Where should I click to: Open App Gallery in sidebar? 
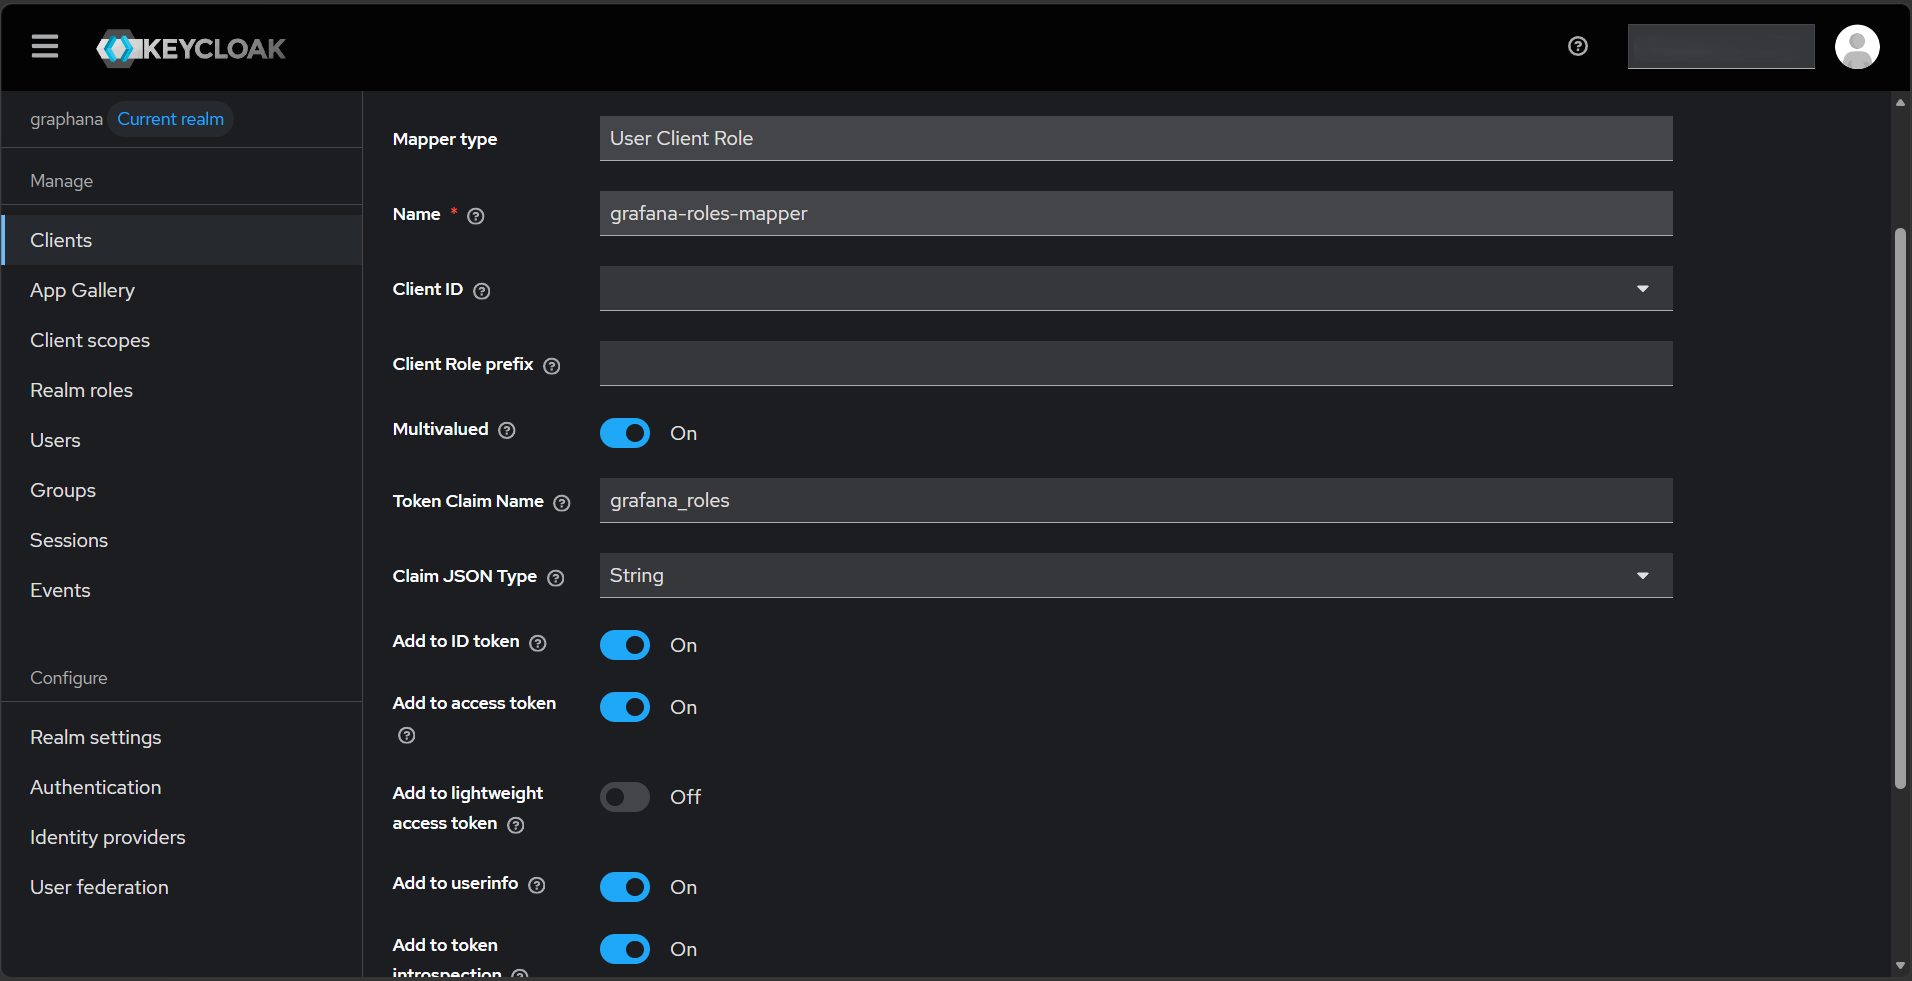click(x=182, y=290)
